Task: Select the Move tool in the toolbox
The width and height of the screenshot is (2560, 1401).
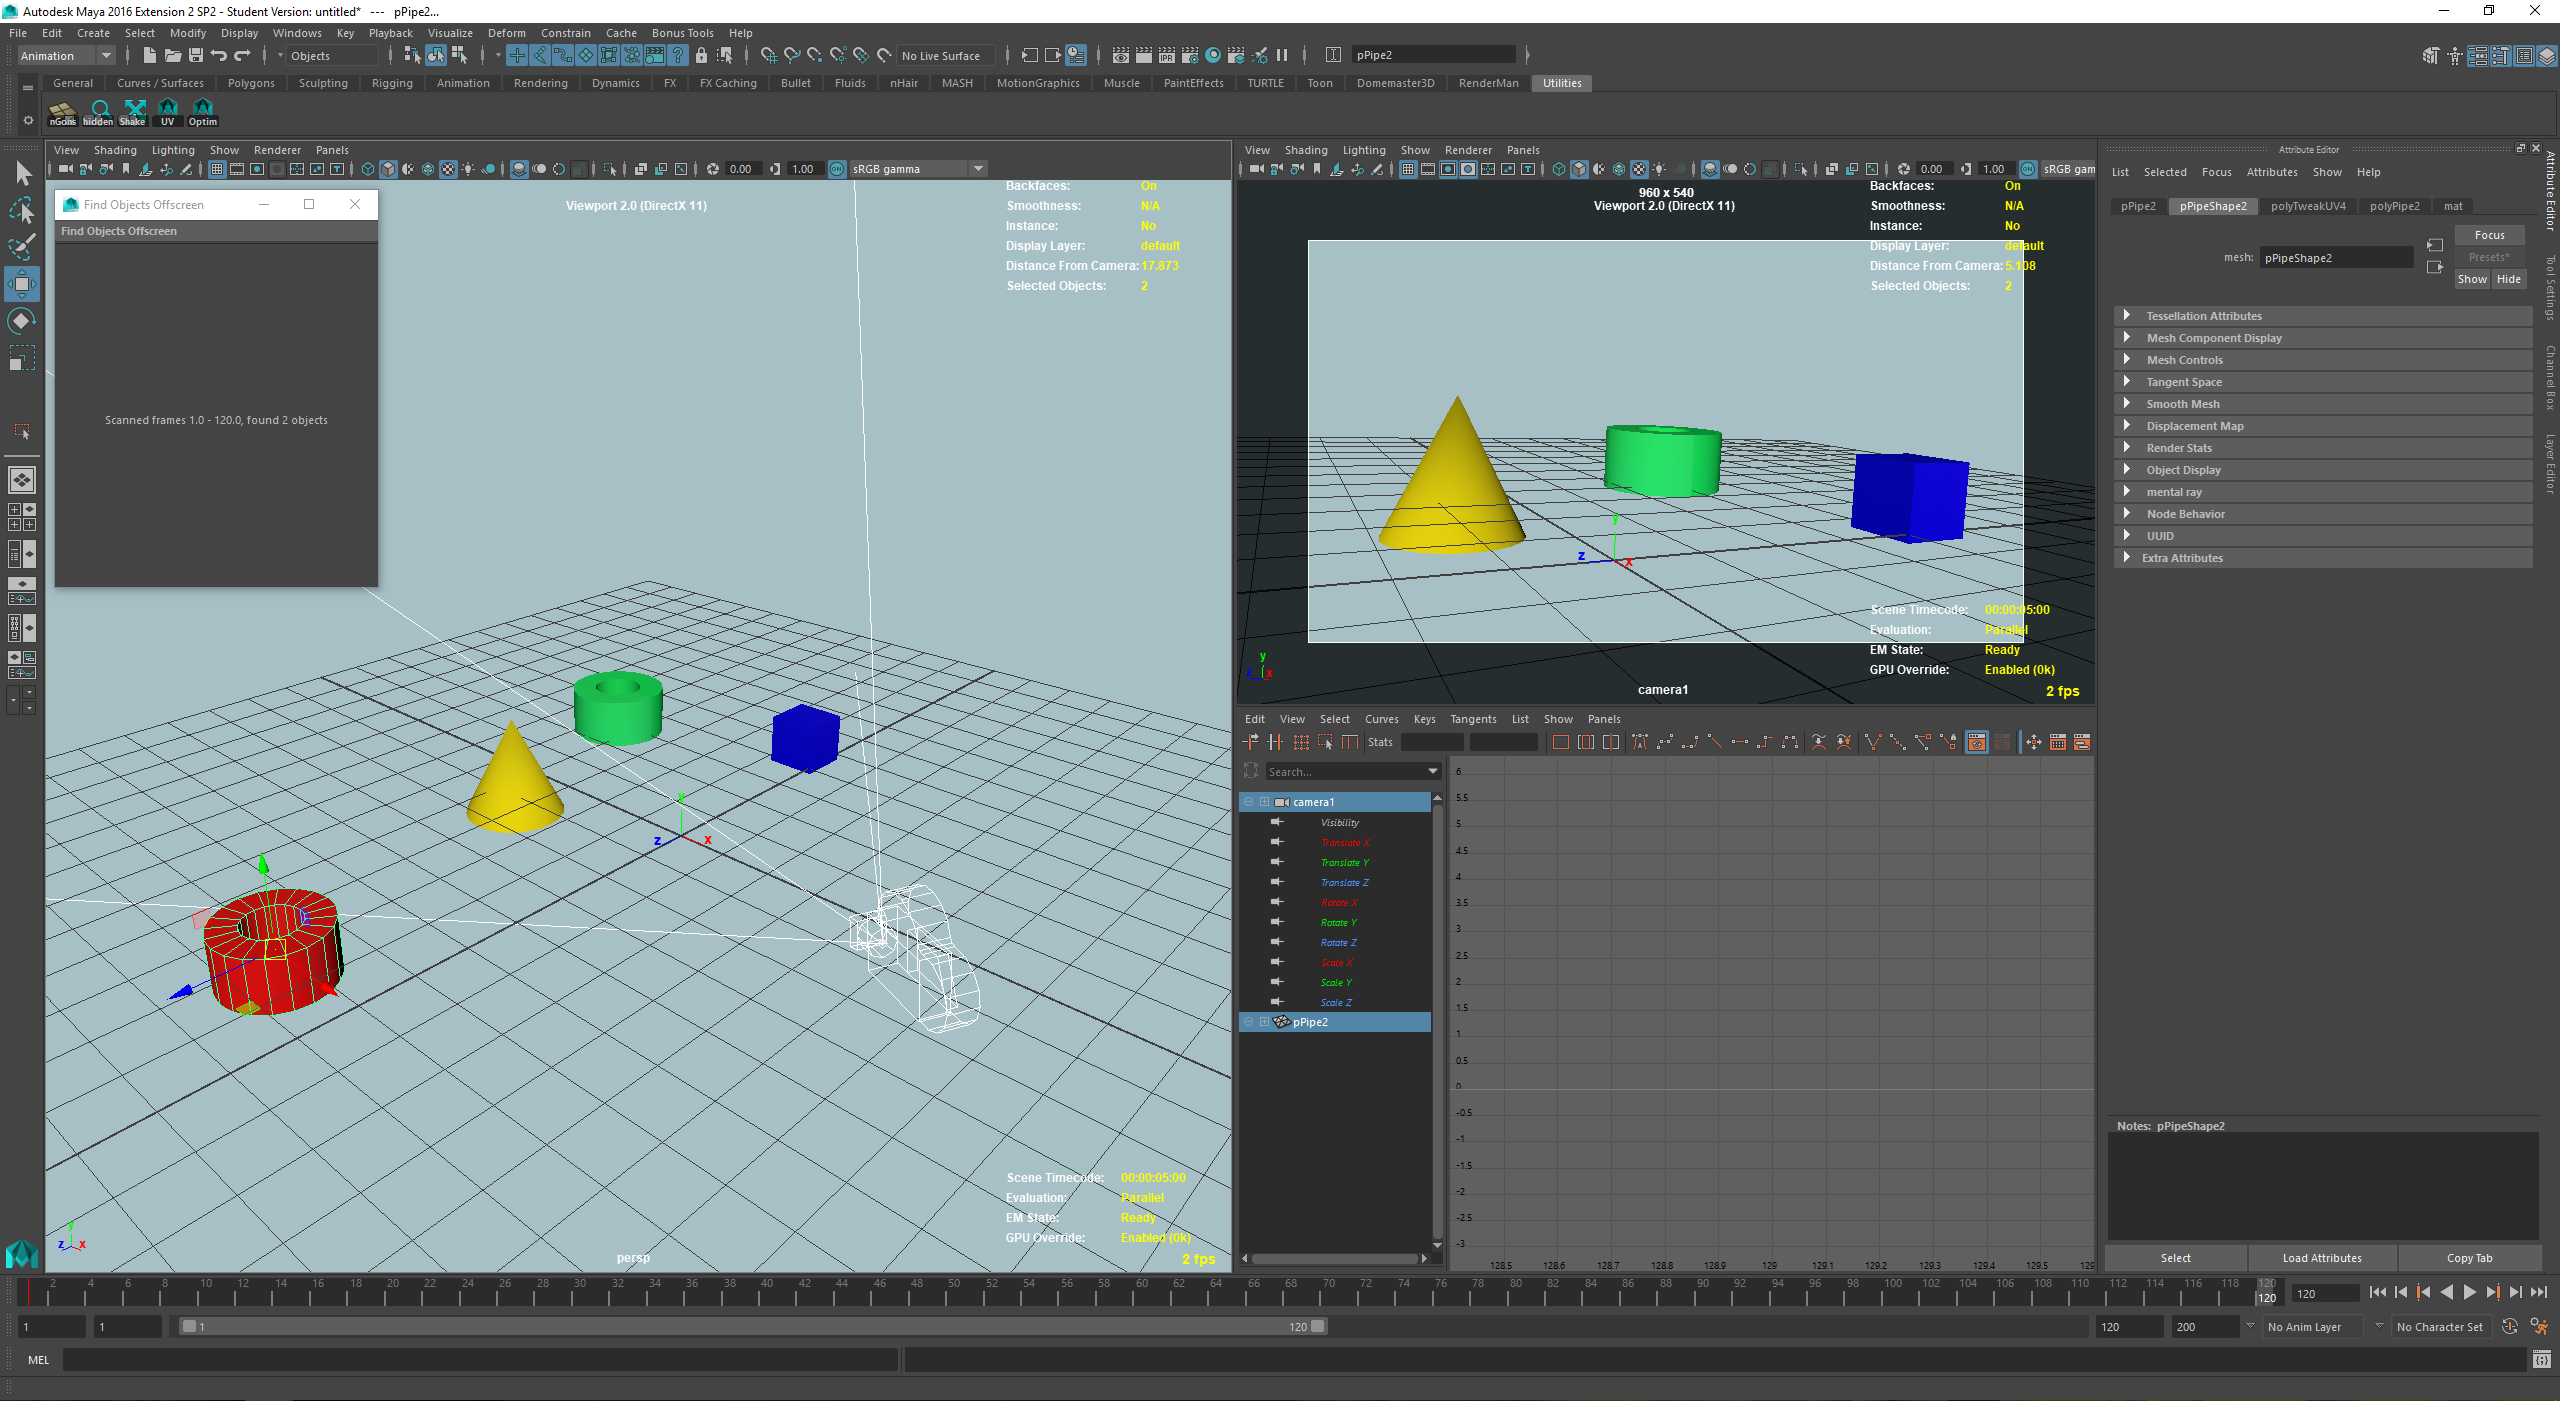Action: pyautogui.click(x=21, y=284)
